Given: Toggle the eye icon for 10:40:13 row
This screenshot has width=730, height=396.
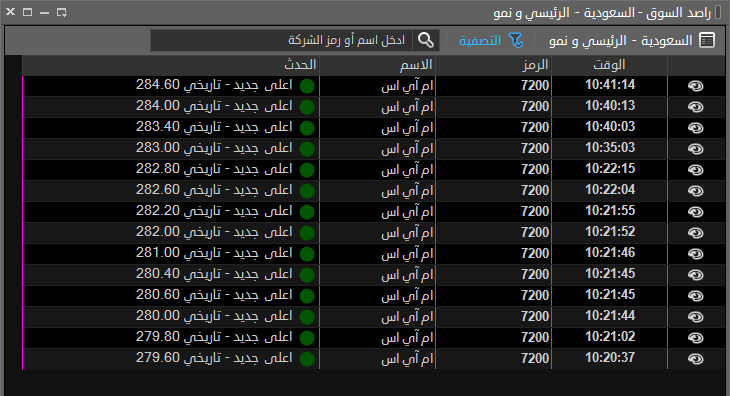Looking at the screenshot, I should 696,107.
